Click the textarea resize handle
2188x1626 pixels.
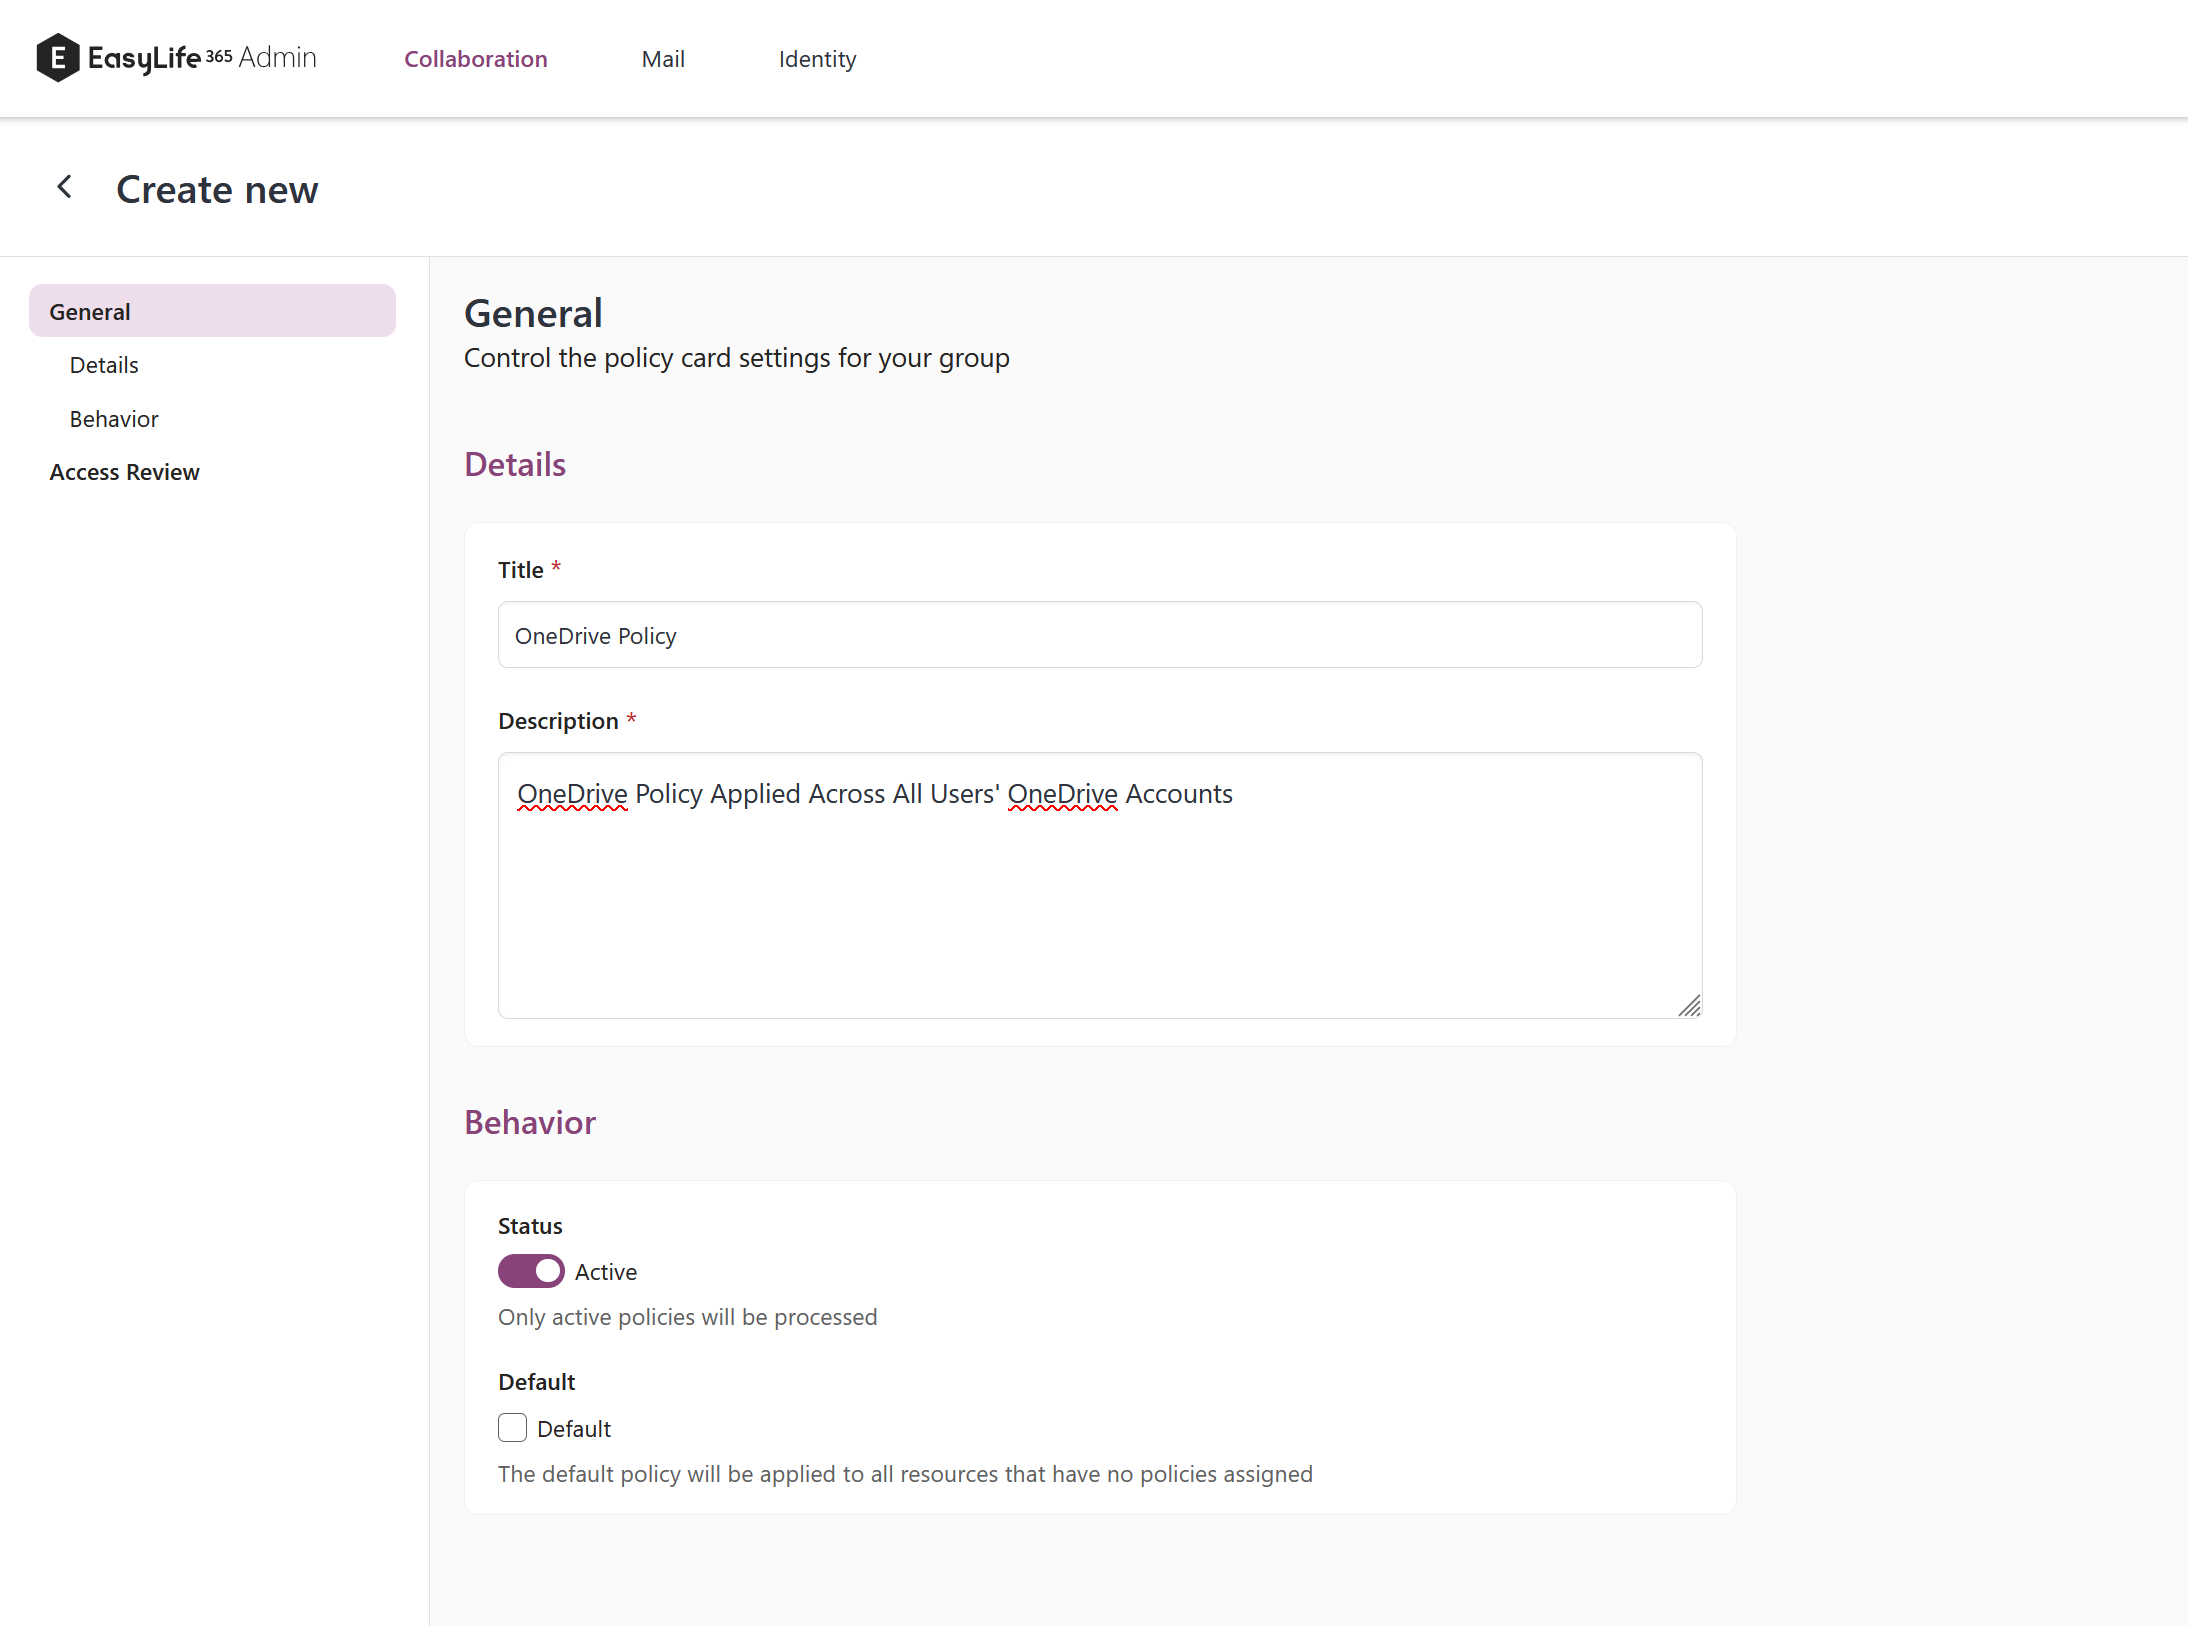(1689, 1006)
